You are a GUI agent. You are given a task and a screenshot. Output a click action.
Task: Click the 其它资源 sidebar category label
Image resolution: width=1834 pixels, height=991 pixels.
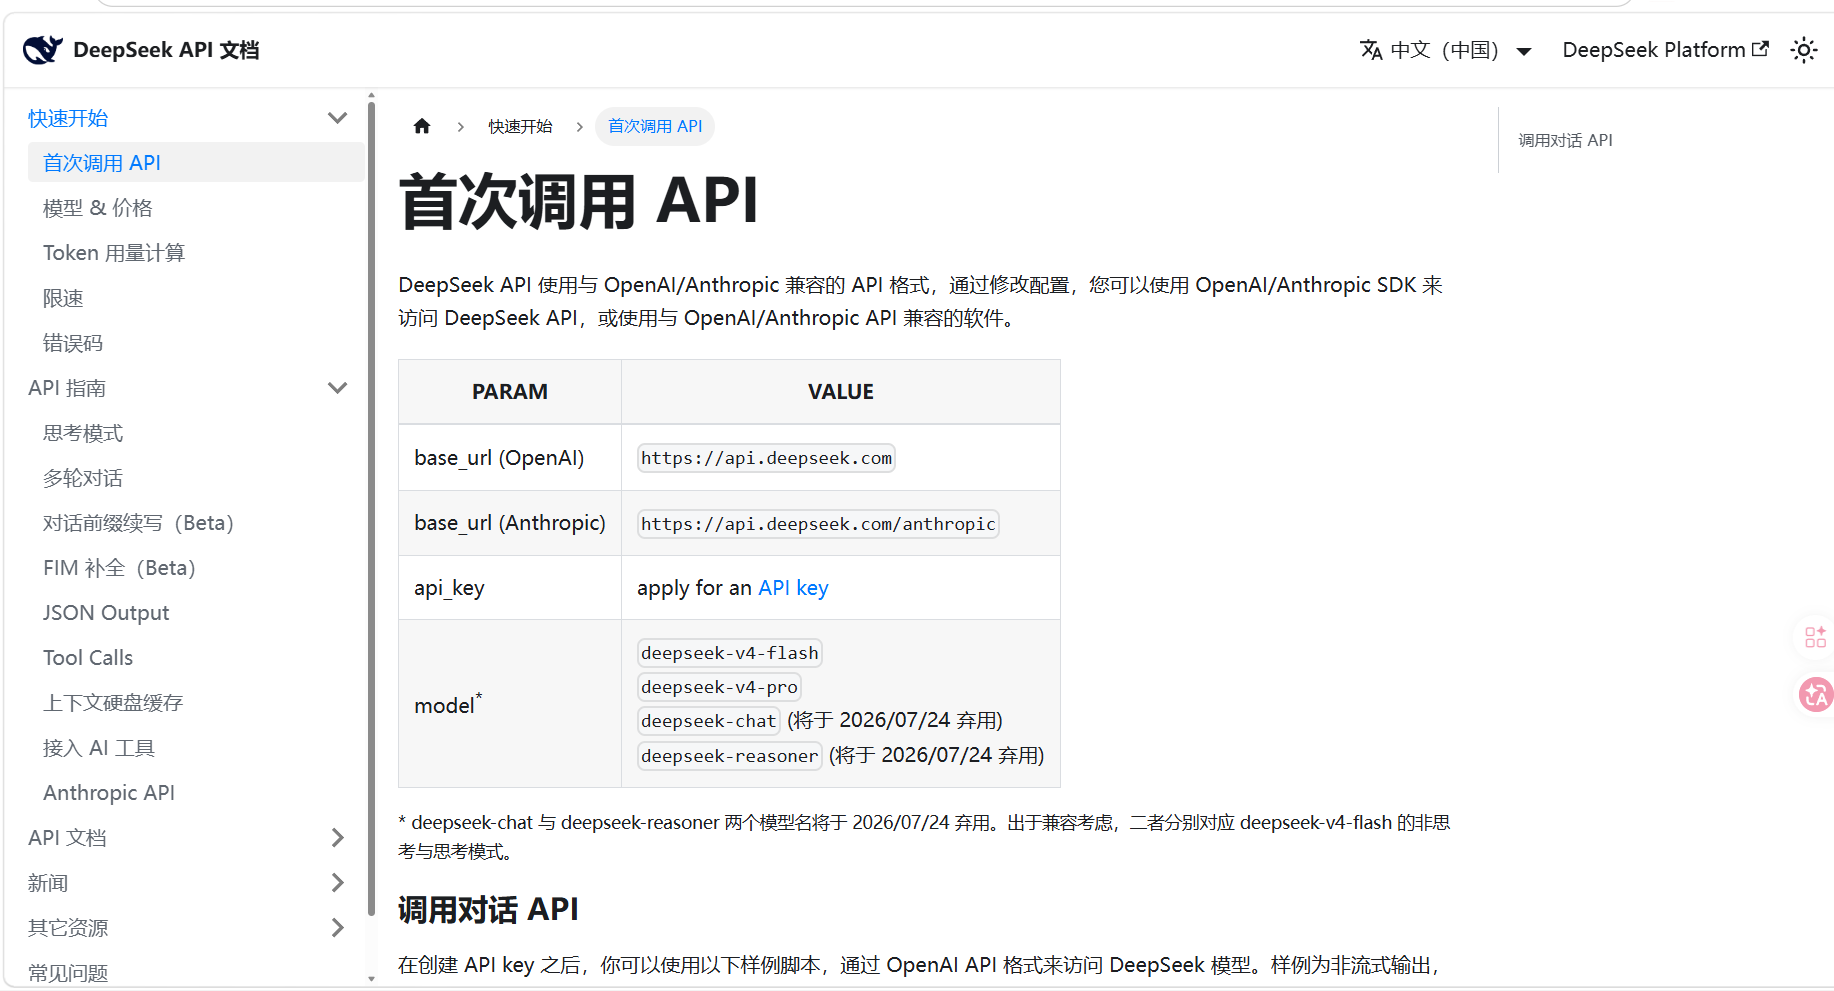[x=68, y=928]
